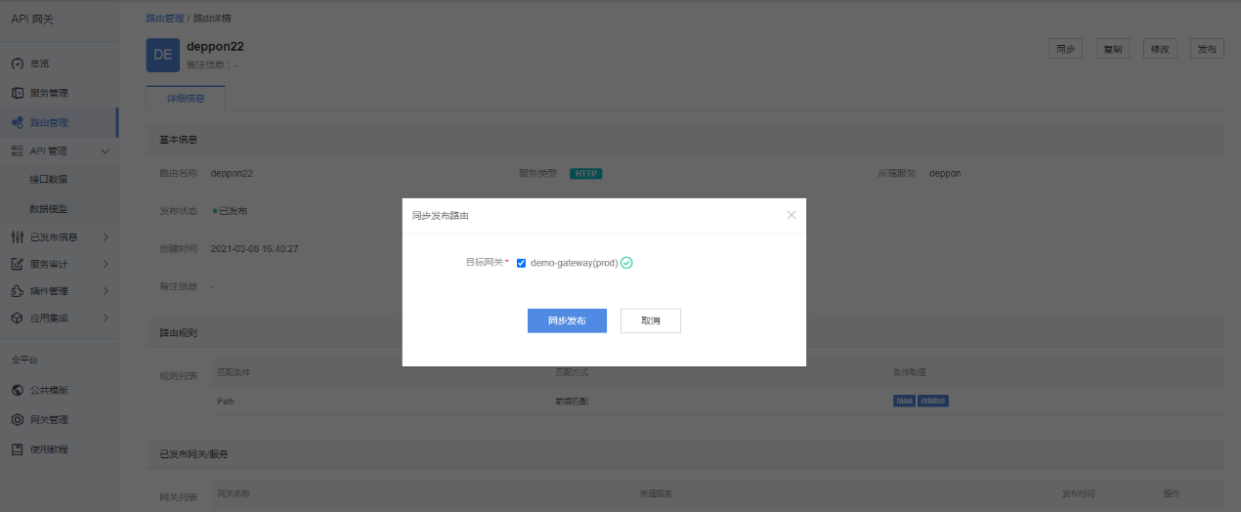Switch to the 详细信息 tab
The width and height of the screenshot is (1241, 512).
tap(185, 98)
